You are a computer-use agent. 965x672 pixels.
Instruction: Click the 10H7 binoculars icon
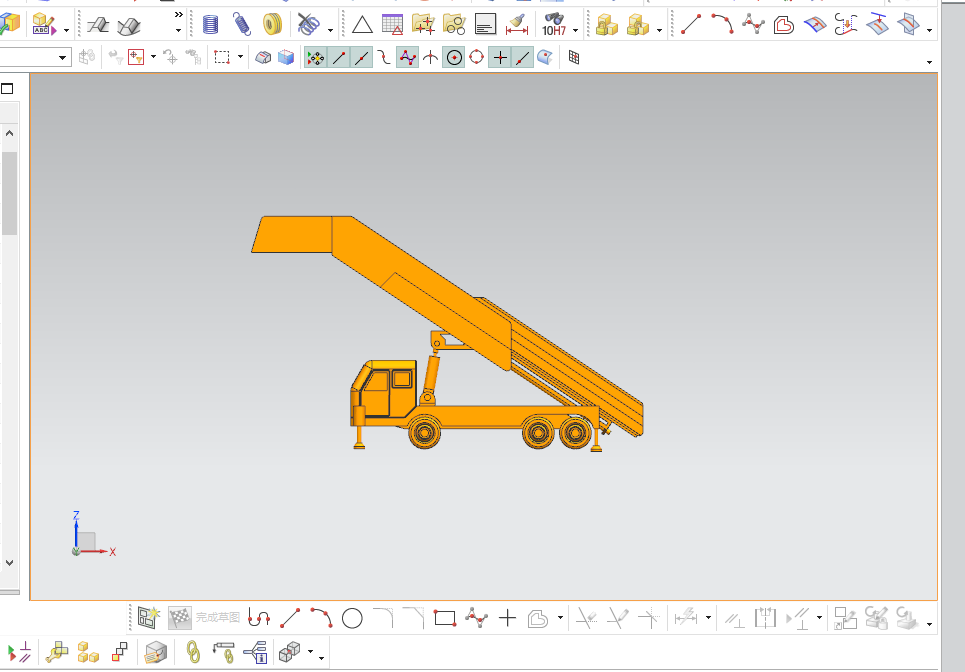click(555, 25)
